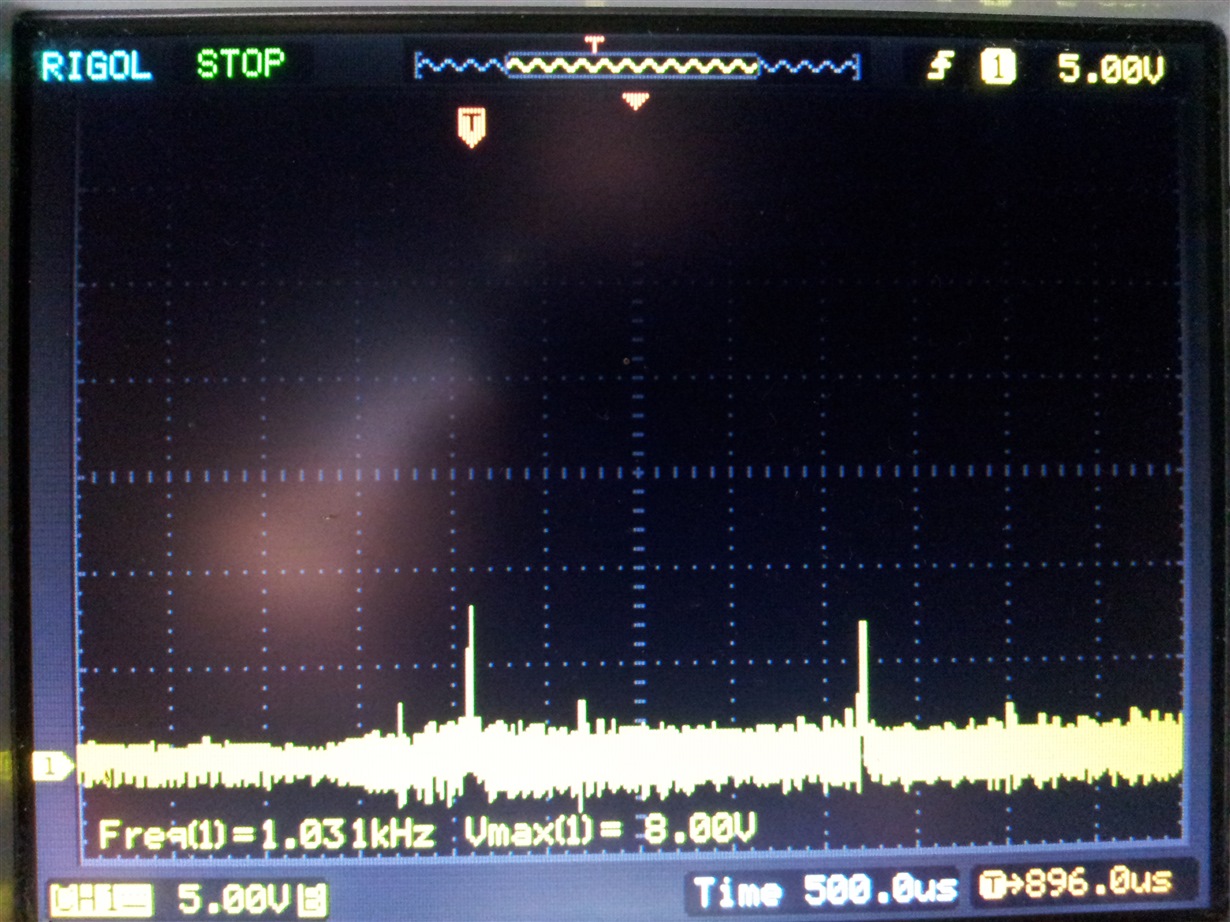Click the channel 1 trigger source badge
The height and width of the screenshot is (922, 1230).
click(997, 68)
